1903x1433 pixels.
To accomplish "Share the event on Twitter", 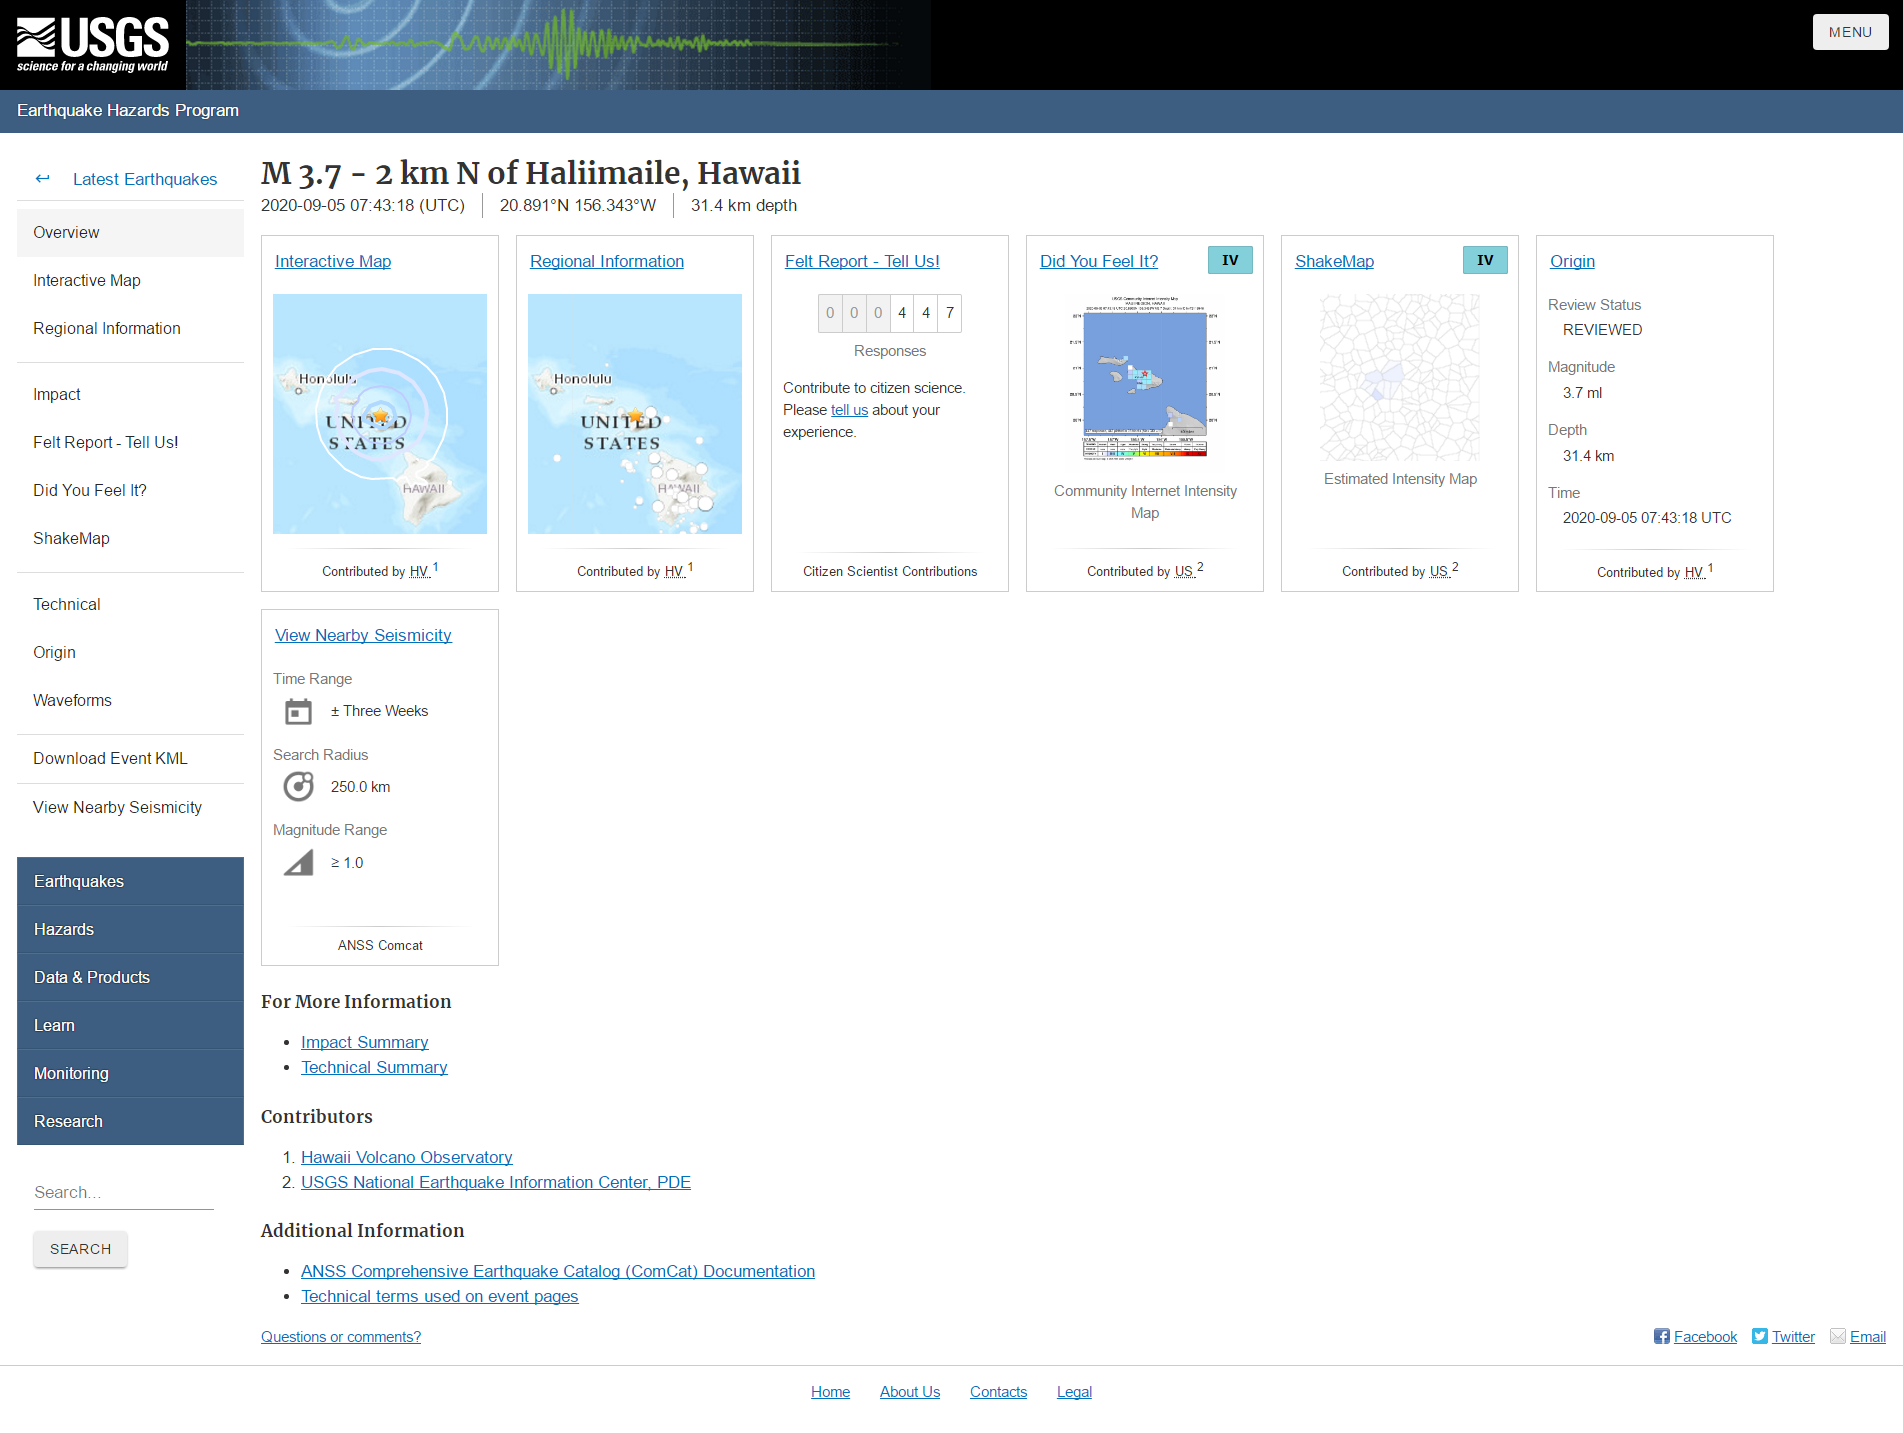I will (1792, 1336).
